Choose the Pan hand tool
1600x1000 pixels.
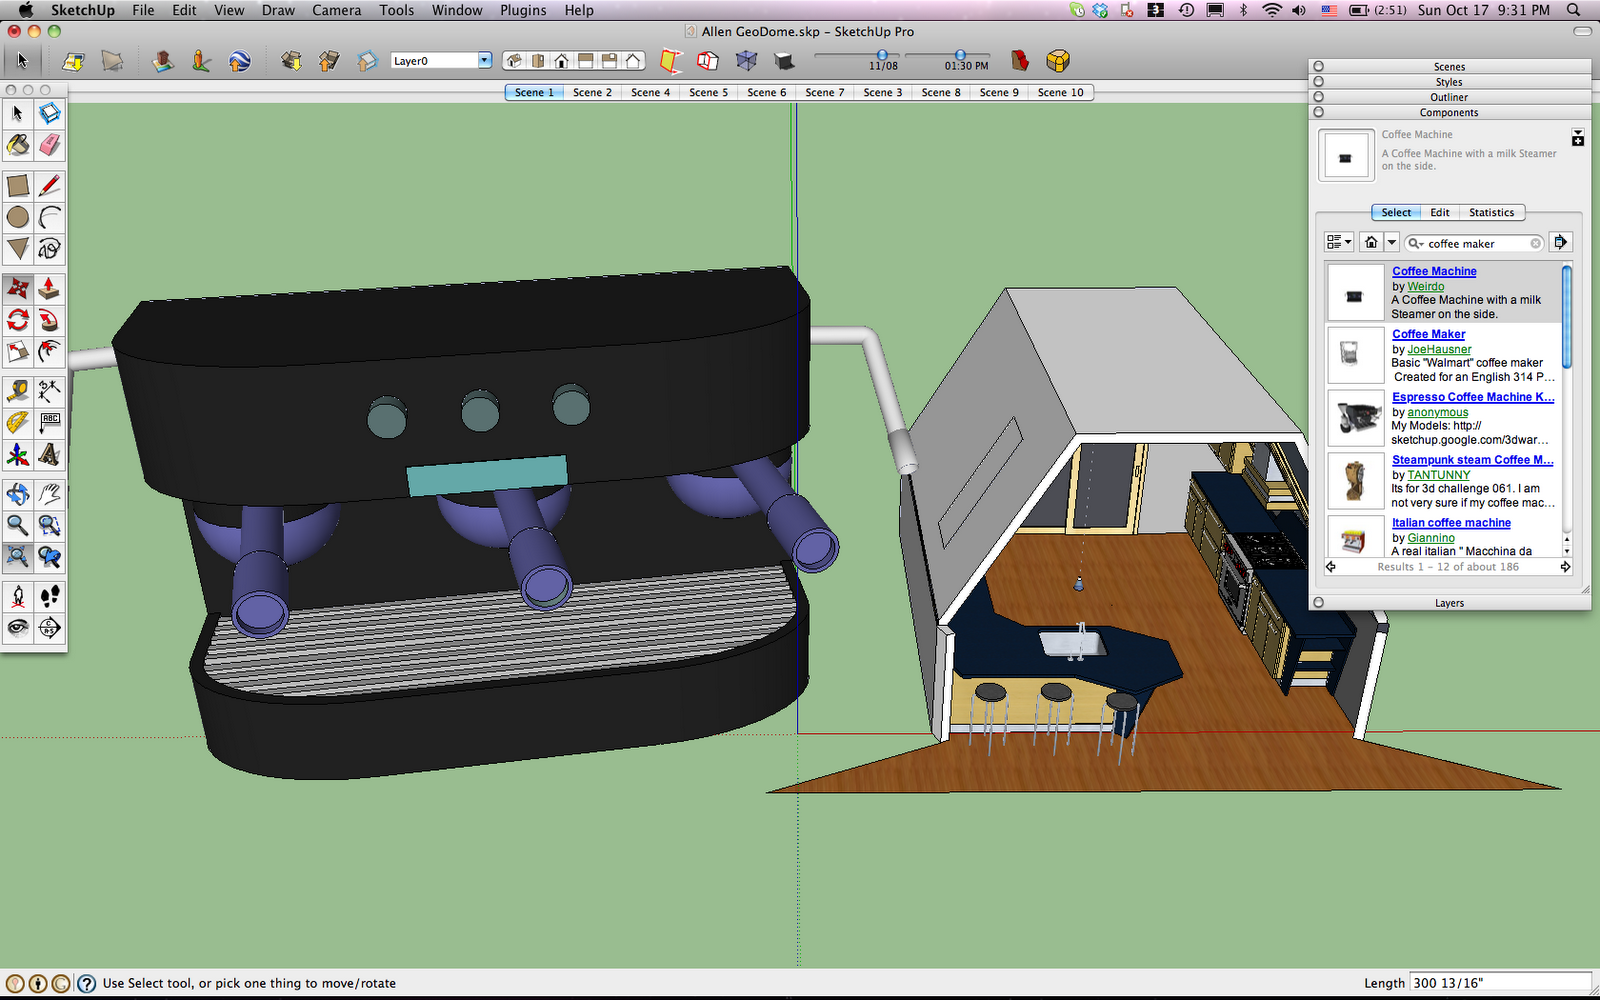pyautogui.click(x=50, y=494)
